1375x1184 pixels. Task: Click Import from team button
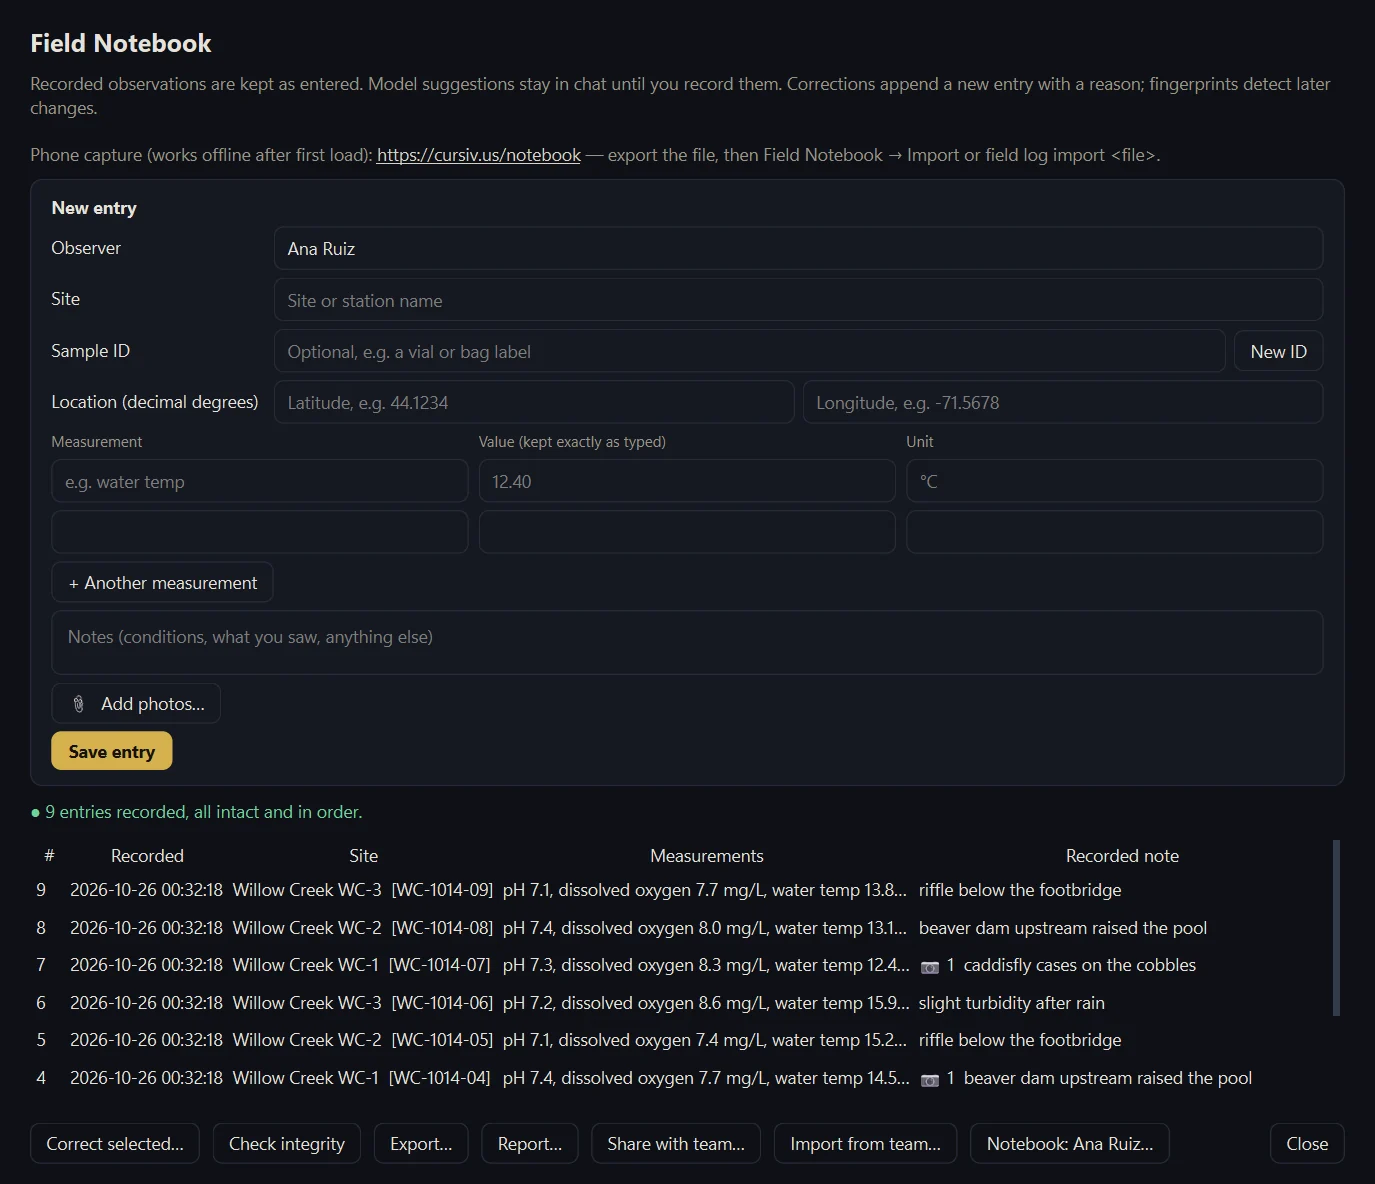865,1143
